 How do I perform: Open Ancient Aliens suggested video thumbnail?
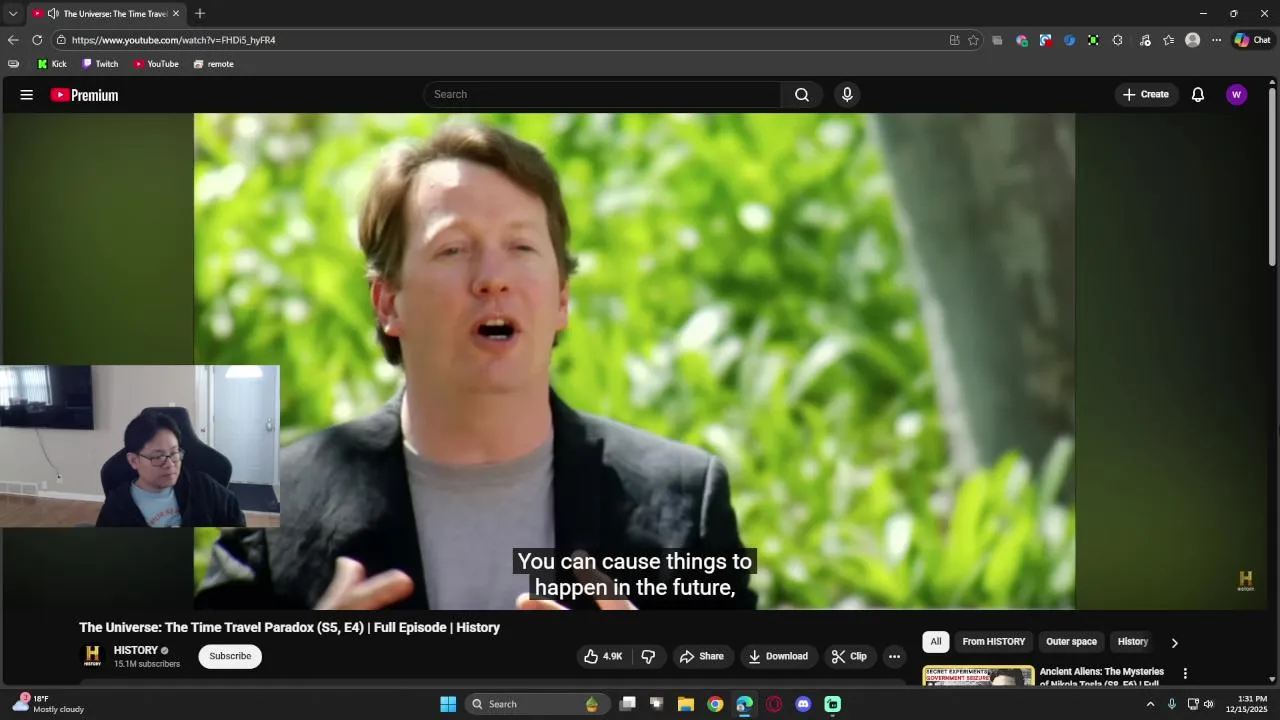pos(978,676)
